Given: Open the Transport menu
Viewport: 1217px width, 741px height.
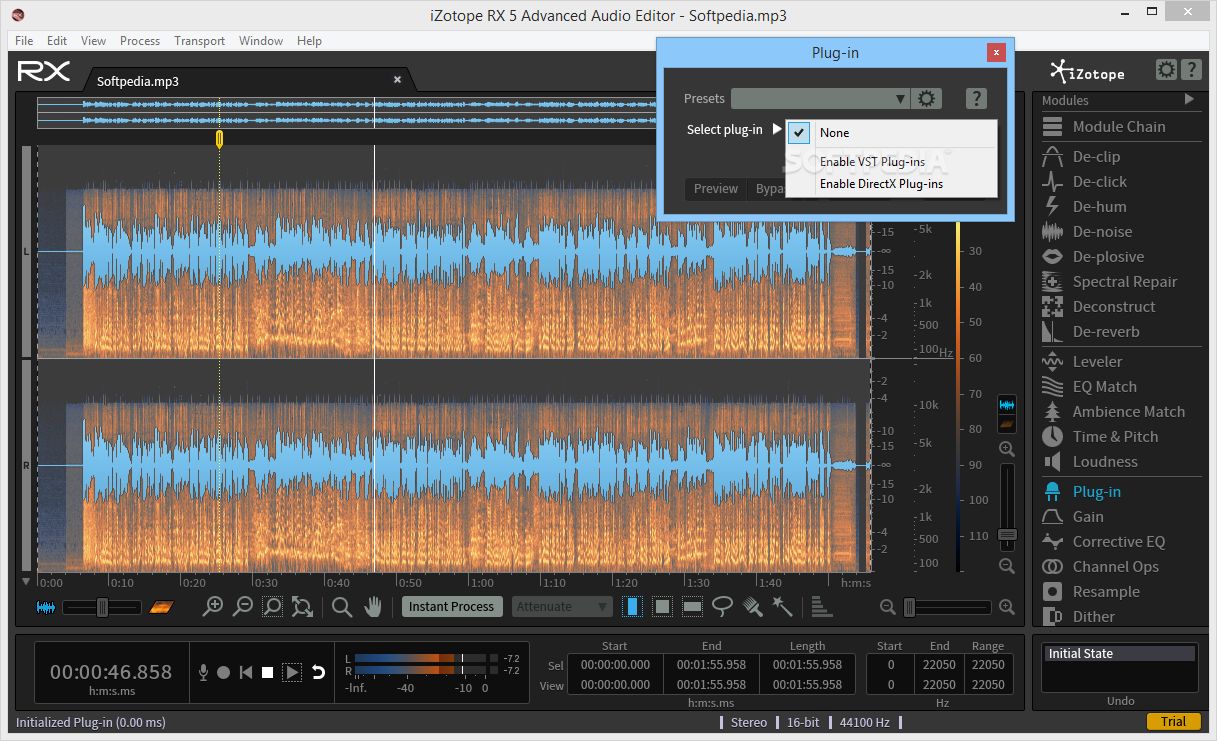Looking at the screenshot, I should (200, 41).
